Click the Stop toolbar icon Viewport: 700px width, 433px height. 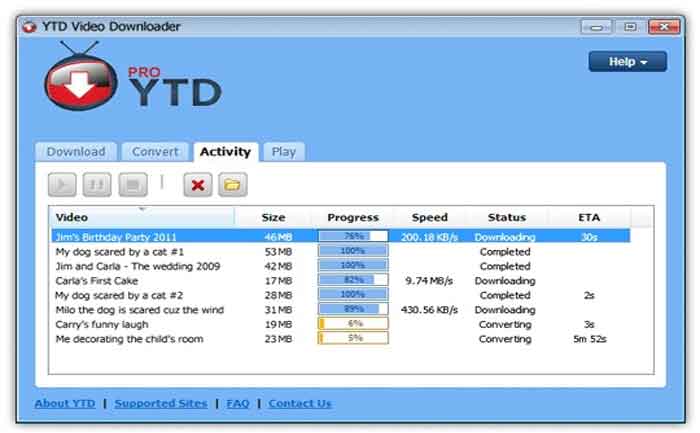tap(133, 185)
